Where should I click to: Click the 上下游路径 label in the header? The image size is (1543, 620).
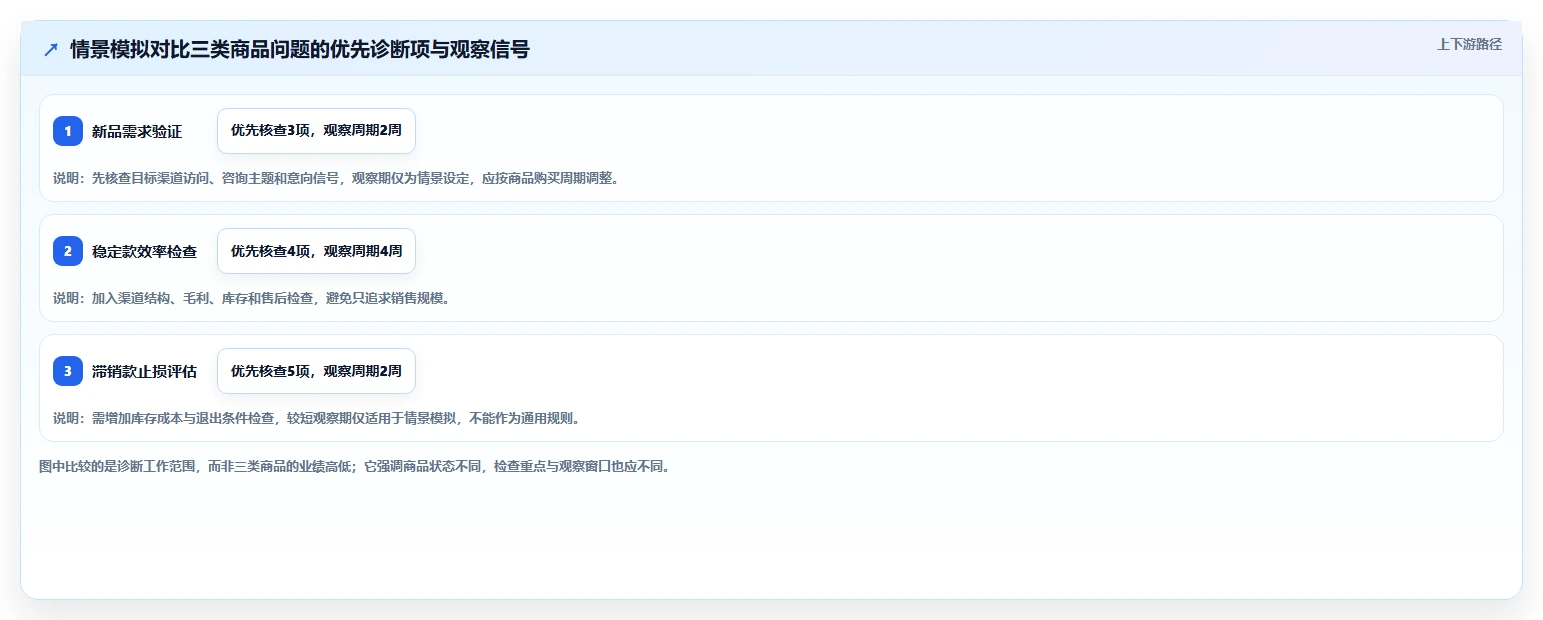(x=1469, y=44)
